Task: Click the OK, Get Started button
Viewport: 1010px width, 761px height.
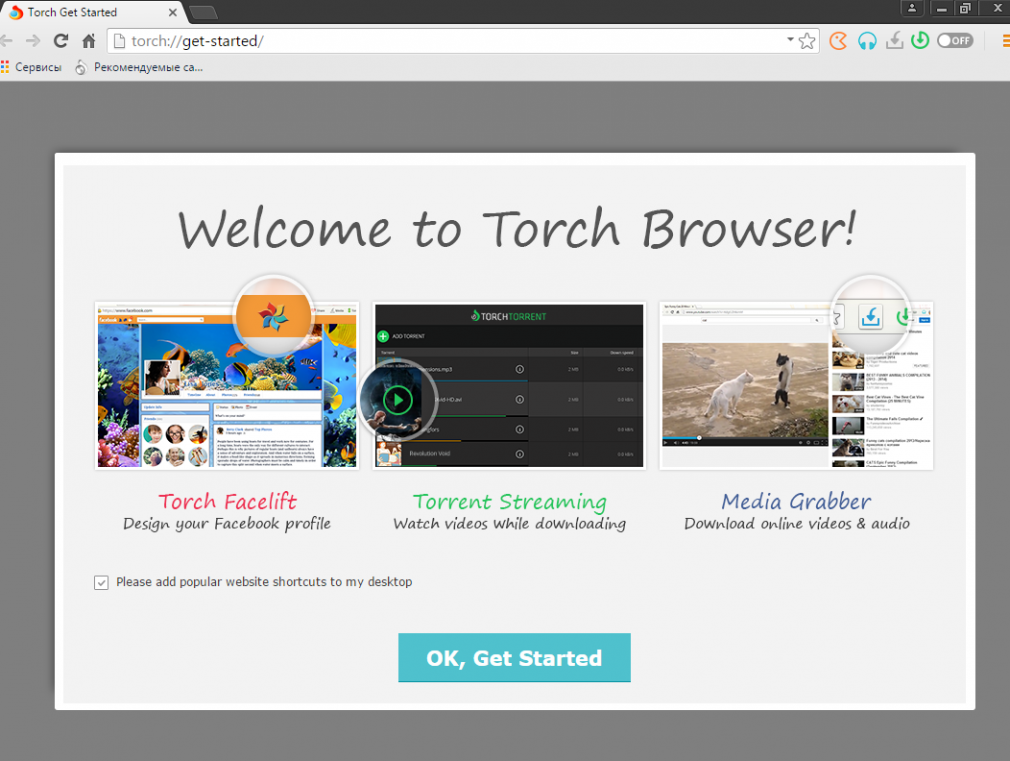Action: (514, 657)
